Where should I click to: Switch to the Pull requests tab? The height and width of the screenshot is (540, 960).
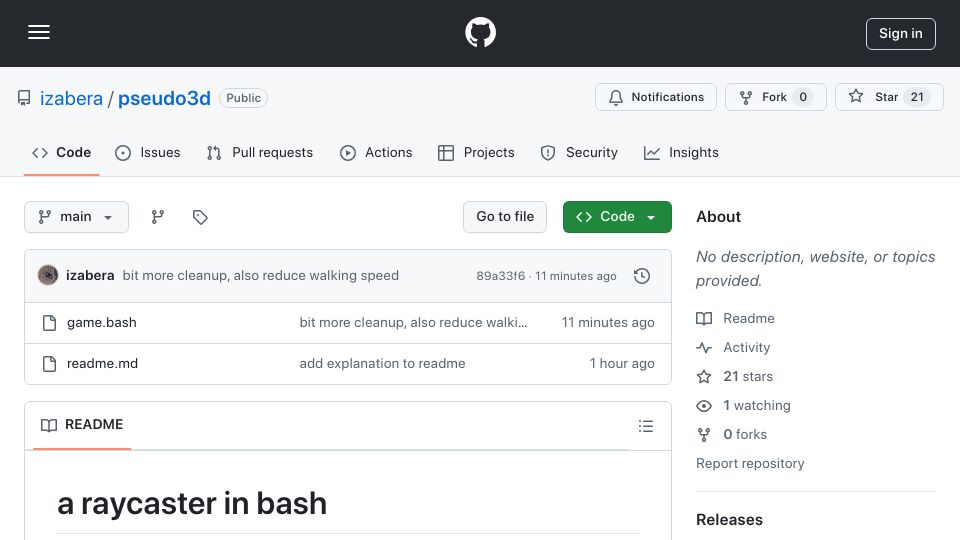[260, 152]
